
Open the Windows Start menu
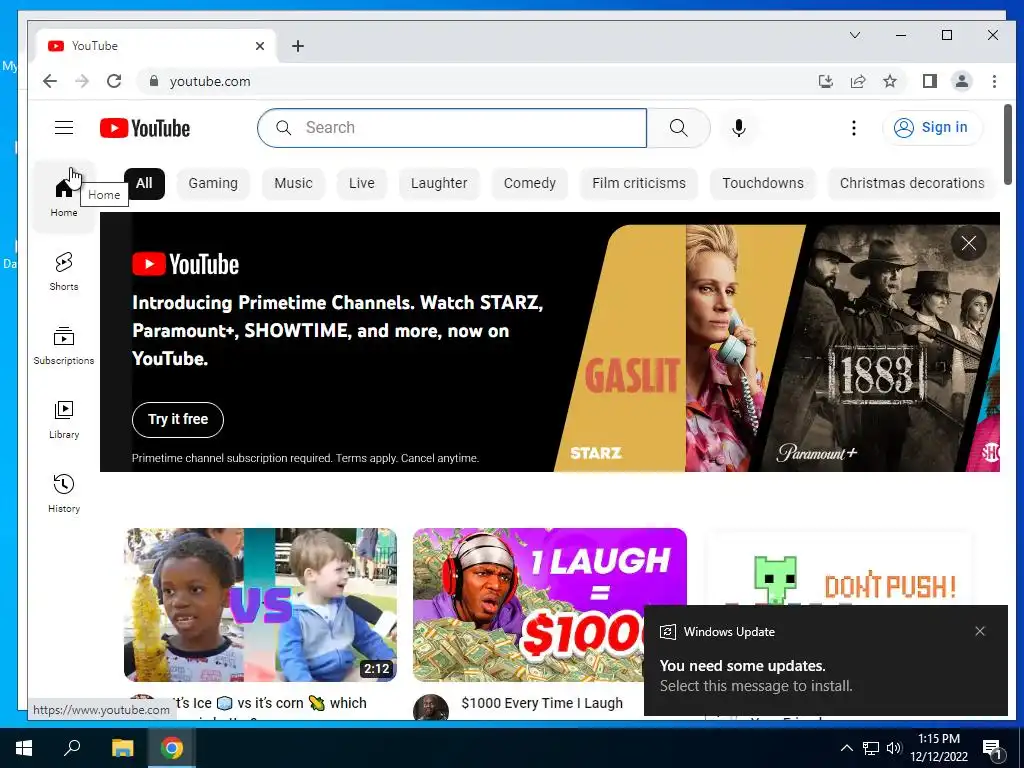[24, 748]
